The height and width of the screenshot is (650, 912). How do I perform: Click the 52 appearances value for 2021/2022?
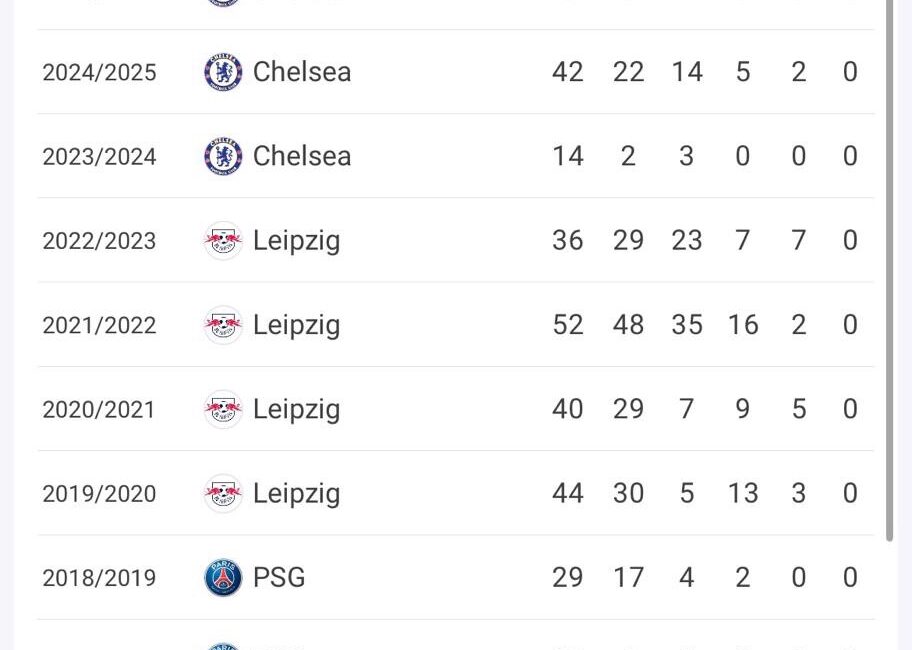point(568,325)
